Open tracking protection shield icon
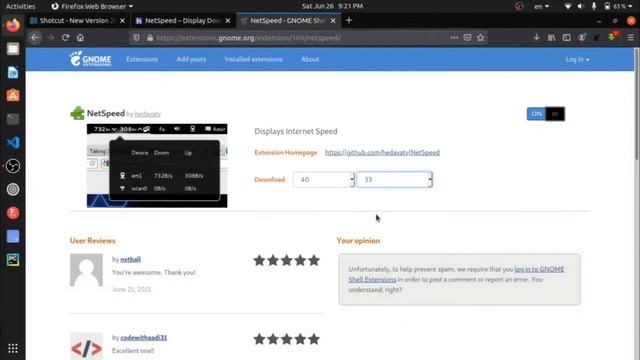Viewport: 640px width, 360px height. pos(136,38)
